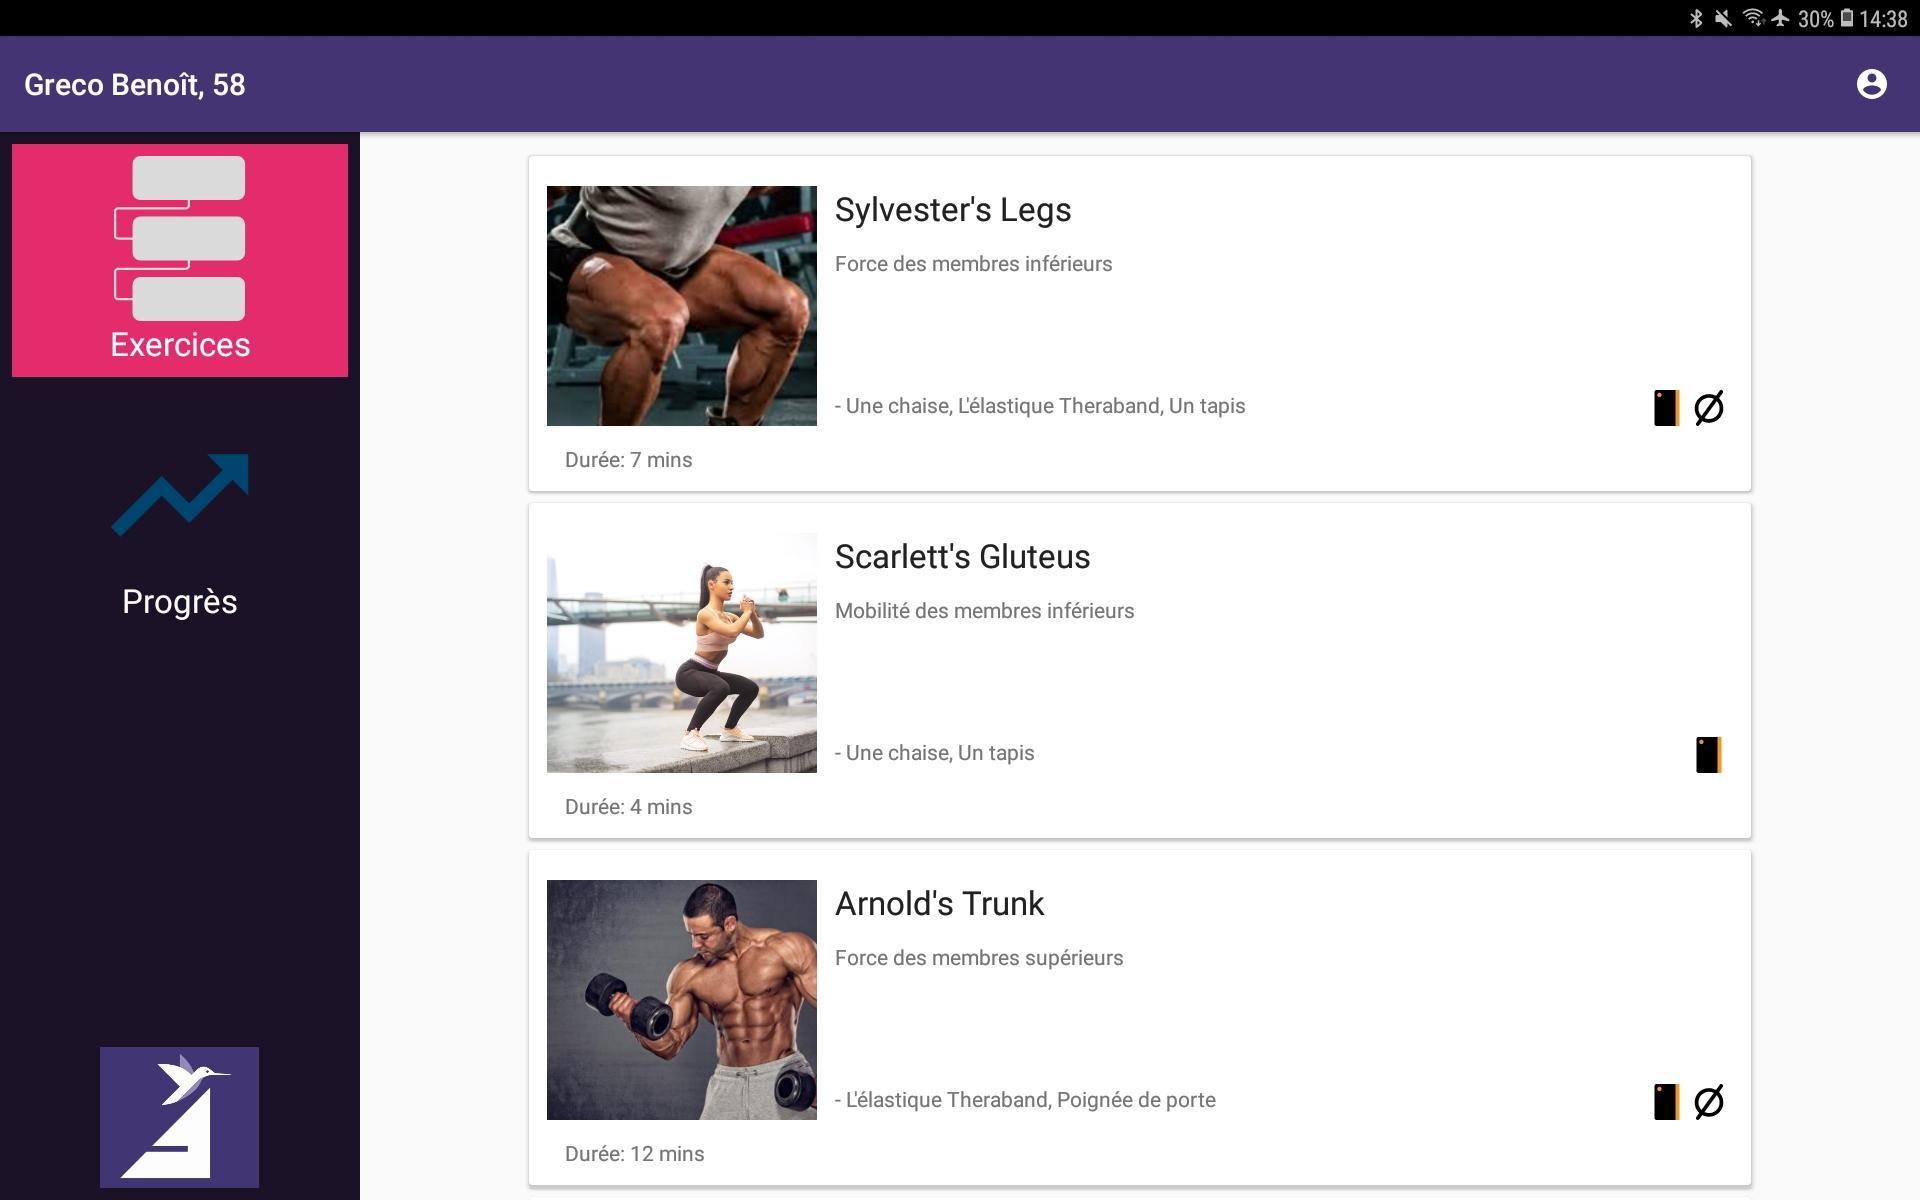Open the Arnold's Trunk dumbbell thumbnail
1920x1200 pixels.
point(682,1000)
